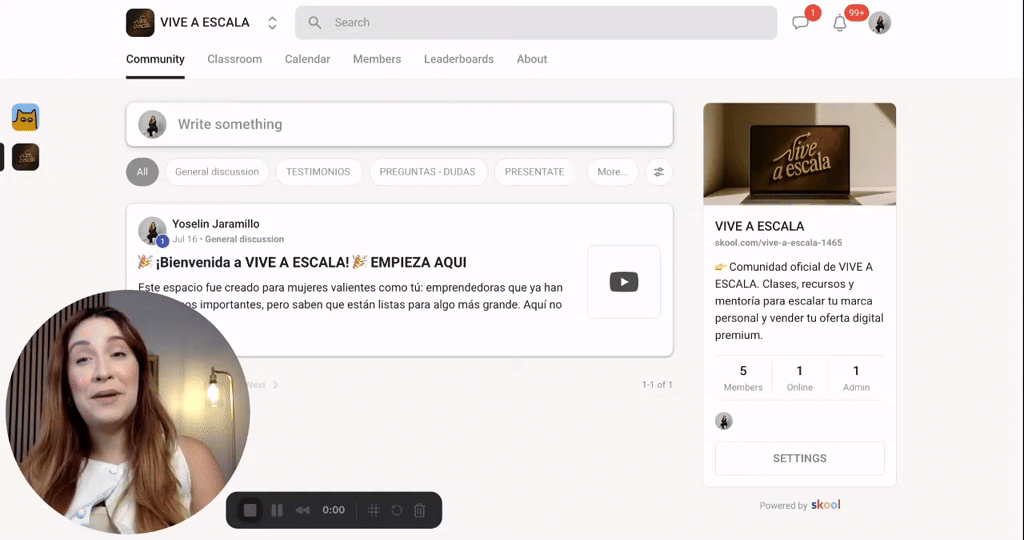The image size is (1024, 540).
Task: Open the community switcher arrows
Action: [272, 23]
